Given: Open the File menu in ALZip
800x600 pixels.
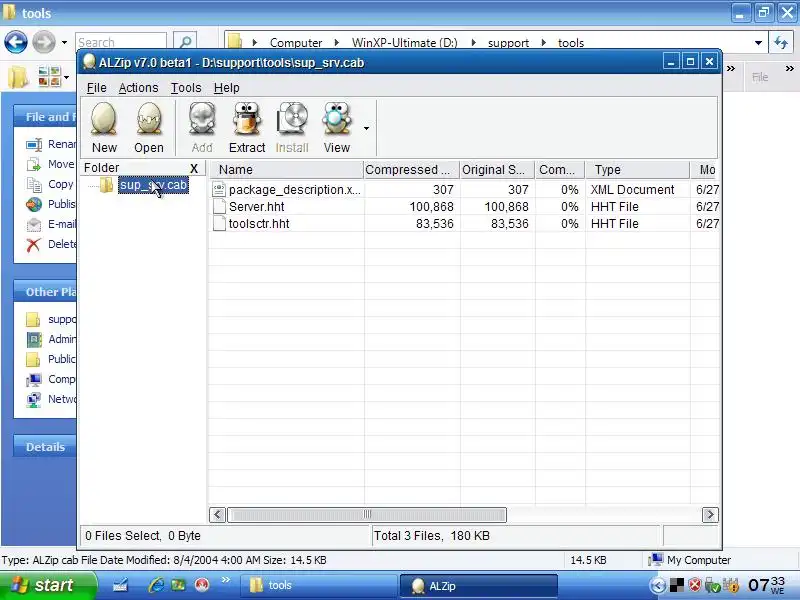Looking at the screenshot, I should (x=96, y=88).
